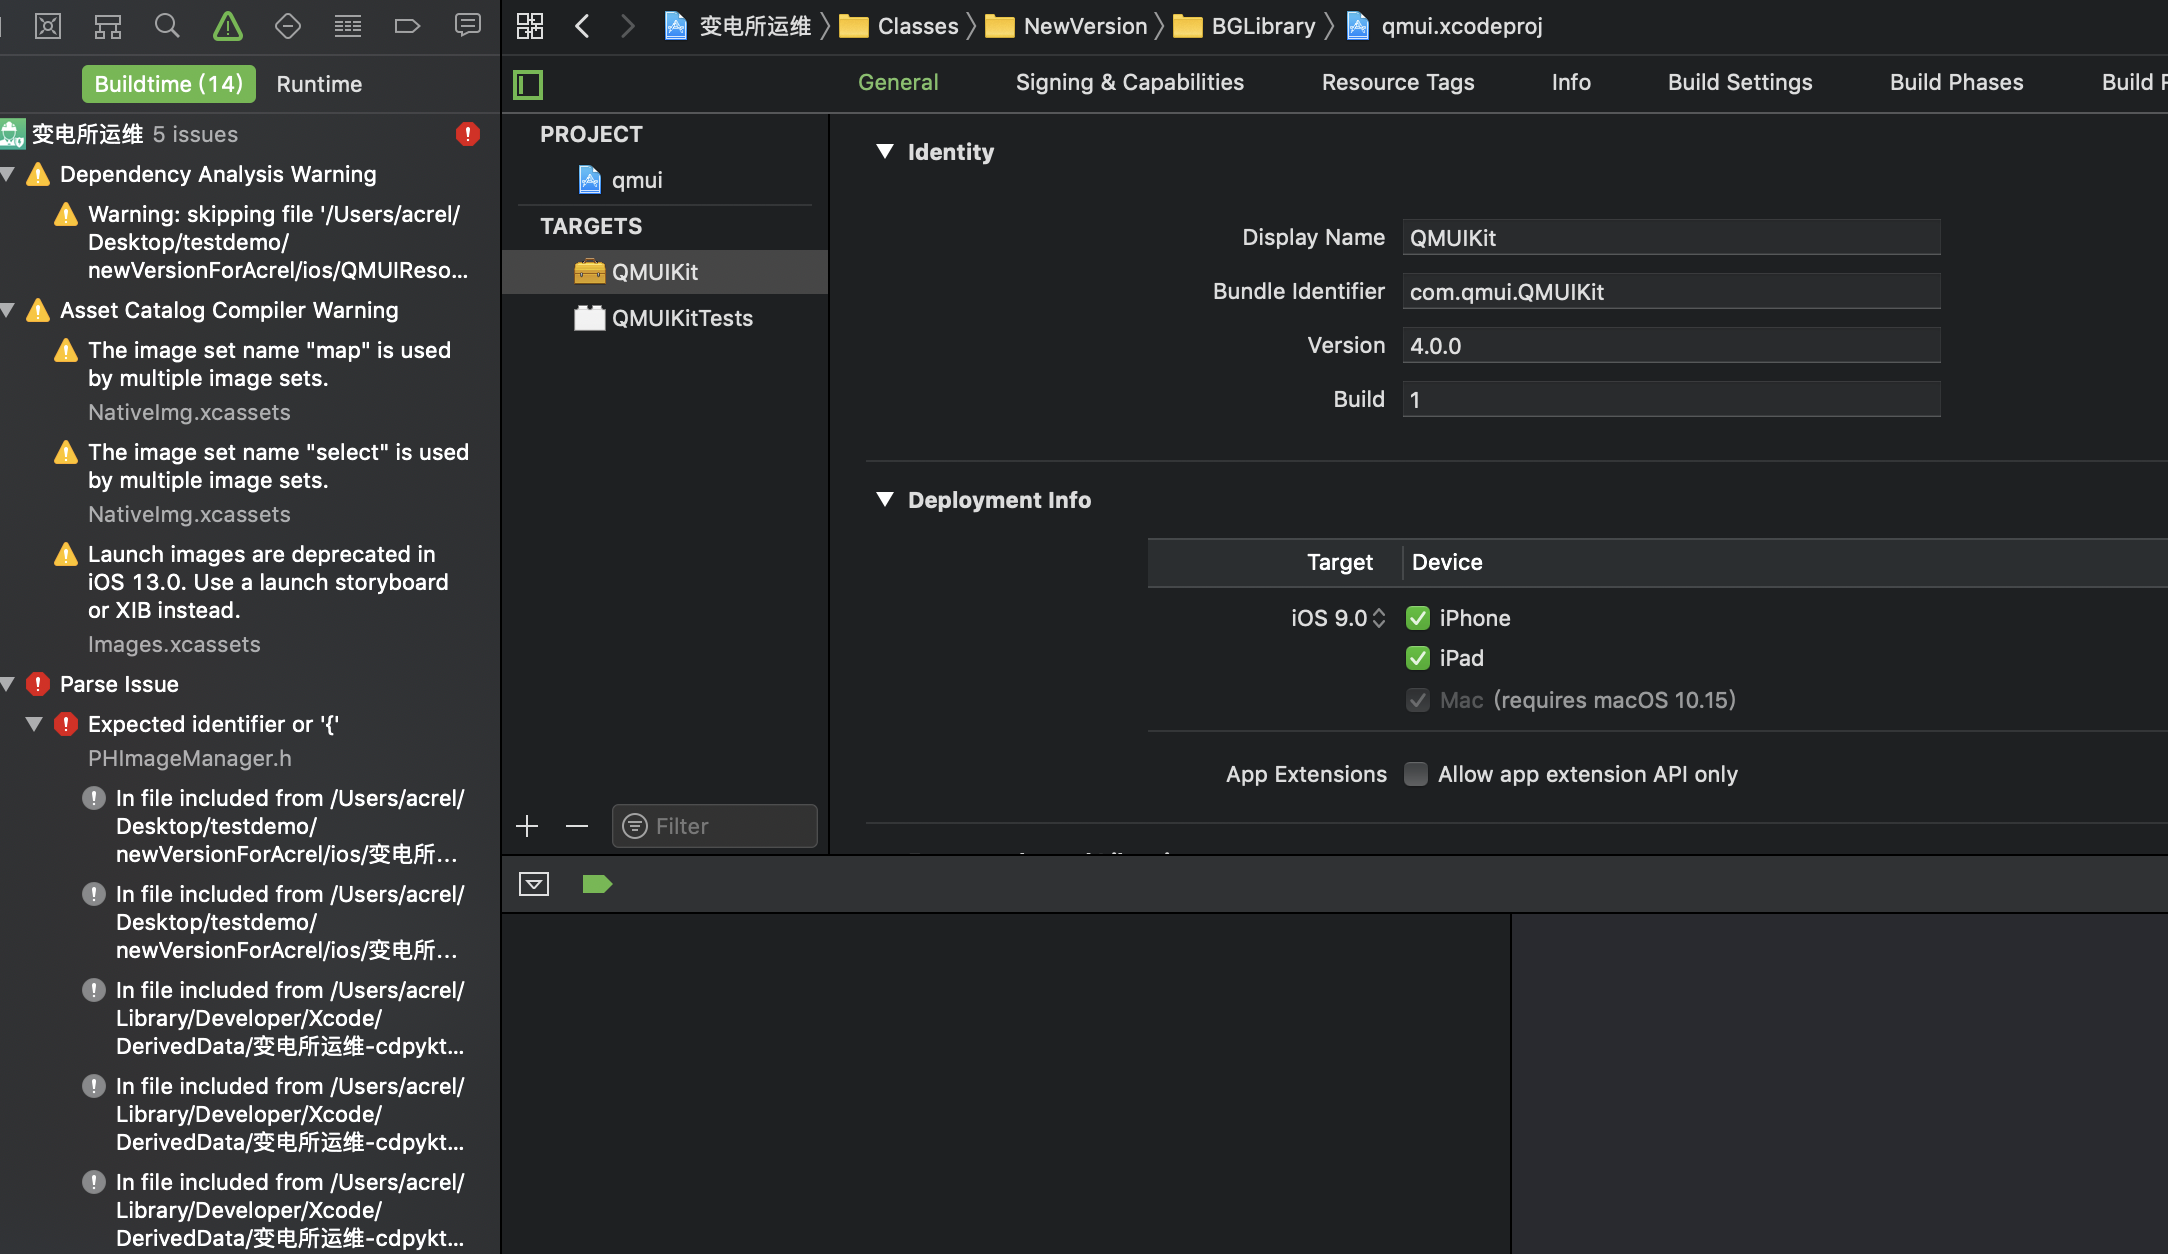Viewport: 2168px width, 1254px height.
Task: Uncheck the iPhone device checkbox
Action: pos(1417,618)
